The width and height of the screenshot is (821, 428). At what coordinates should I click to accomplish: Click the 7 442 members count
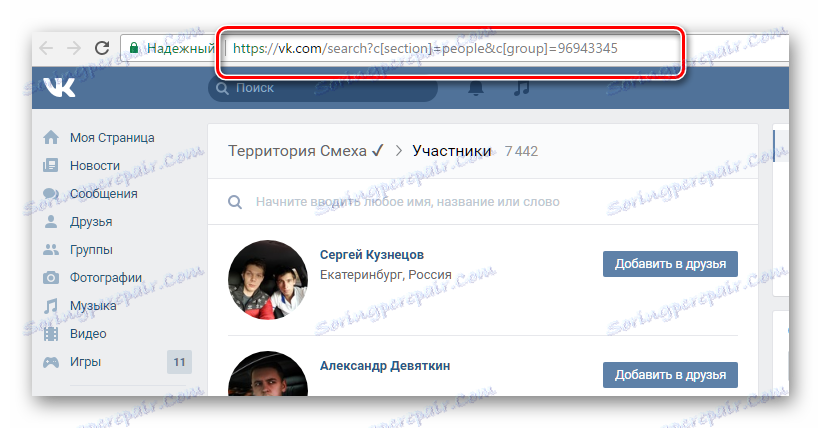click(521, 151)
